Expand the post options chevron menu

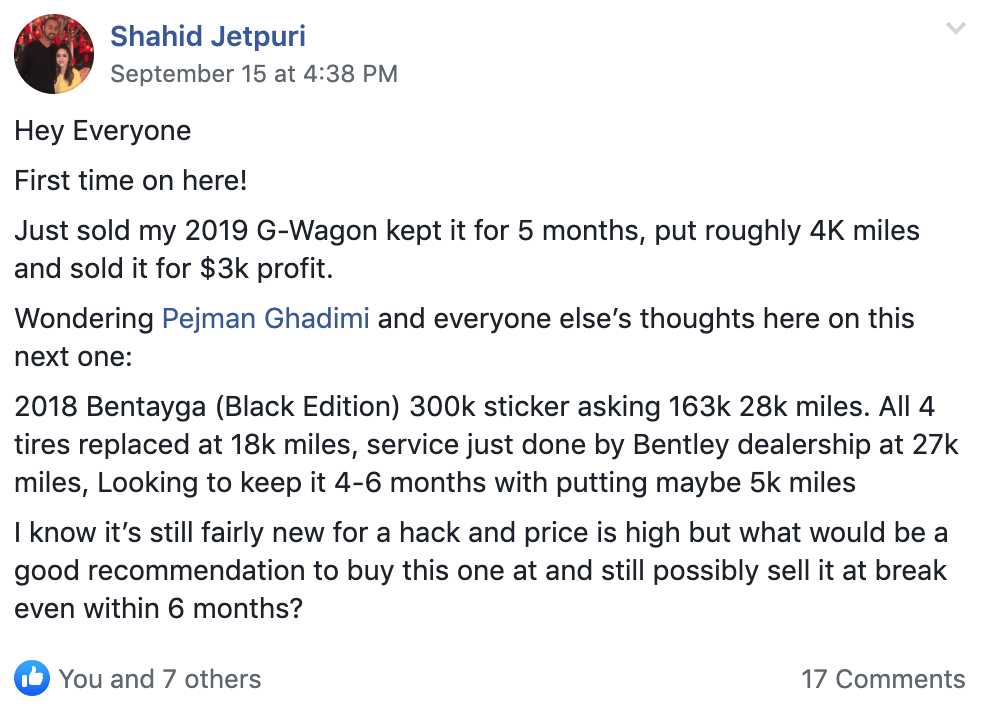955,29
